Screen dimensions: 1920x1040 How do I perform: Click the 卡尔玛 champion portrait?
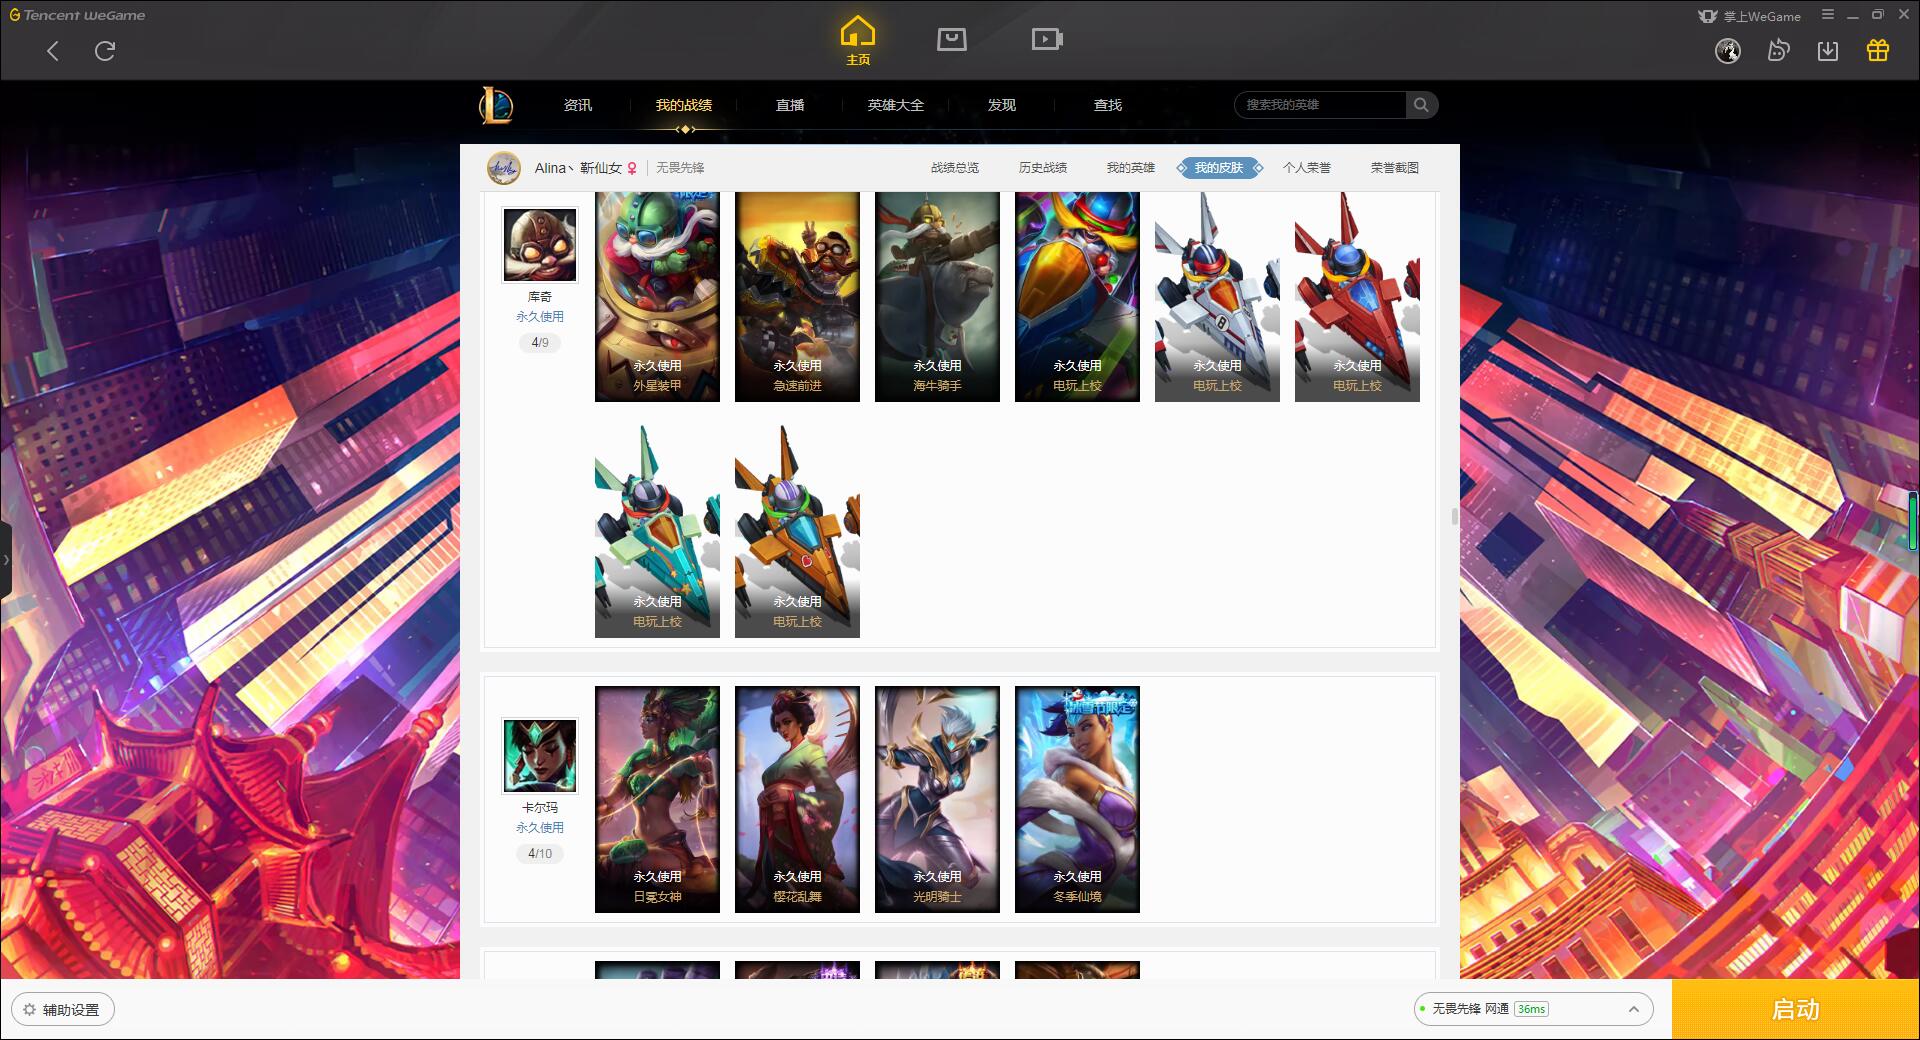tap(540, 756)
